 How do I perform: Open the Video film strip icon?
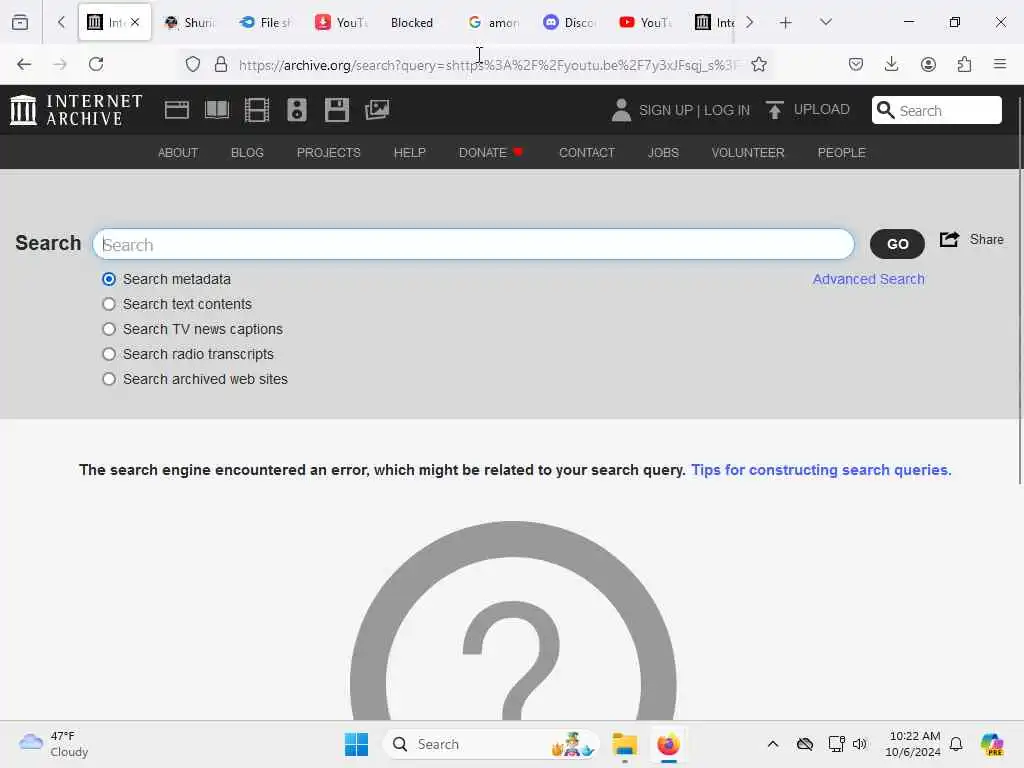click(257, 110)
